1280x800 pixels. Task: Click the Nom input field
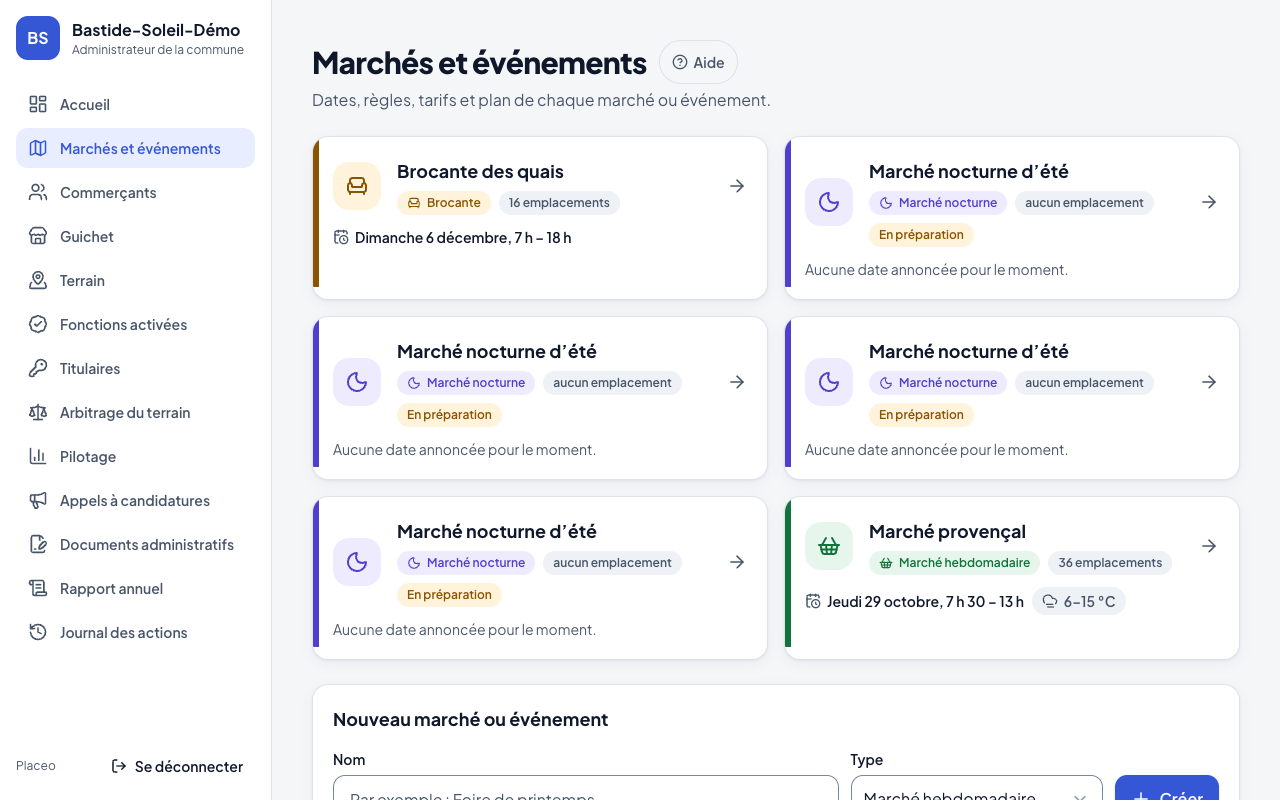tap(586, 788)
